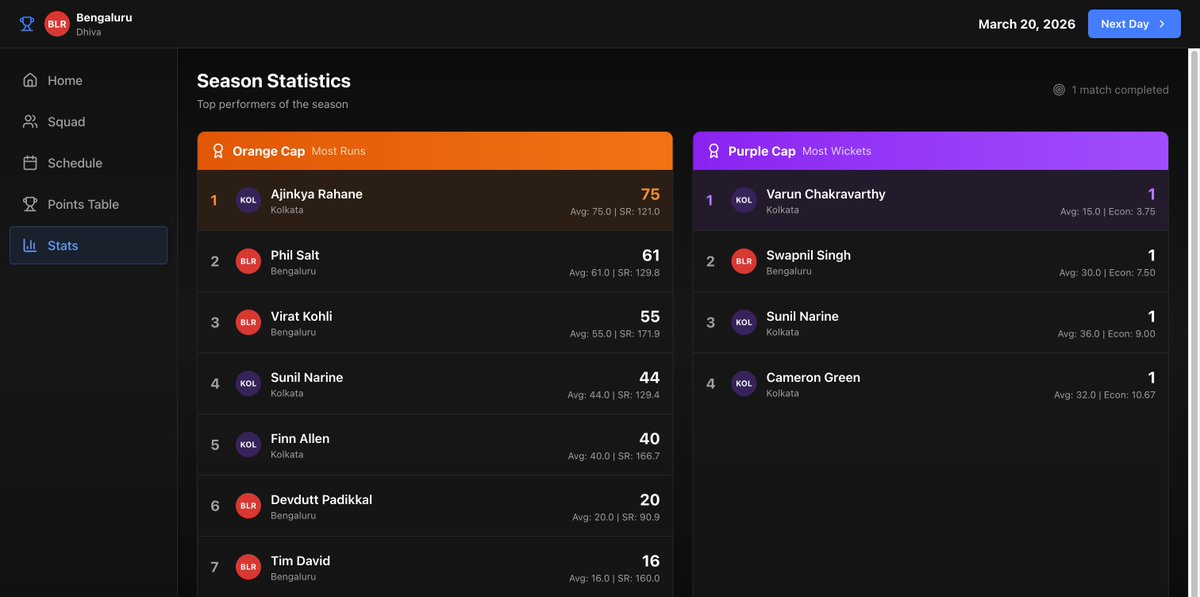The width and height of the screenshot is (1200, 597).
Task: Click Virat Kohli's BLR team badge
Action: [x=248, y=322]
